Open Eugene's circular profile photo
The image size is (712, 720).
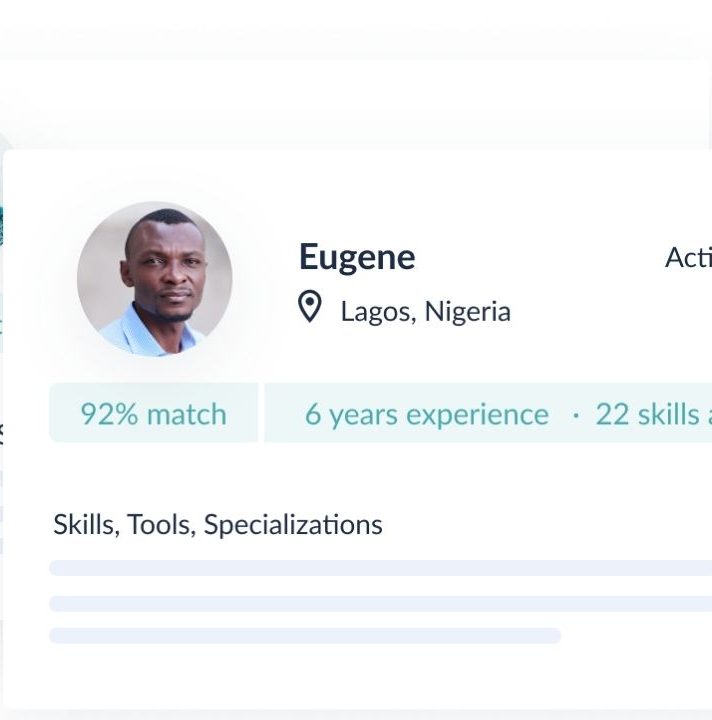coord(155,279)
